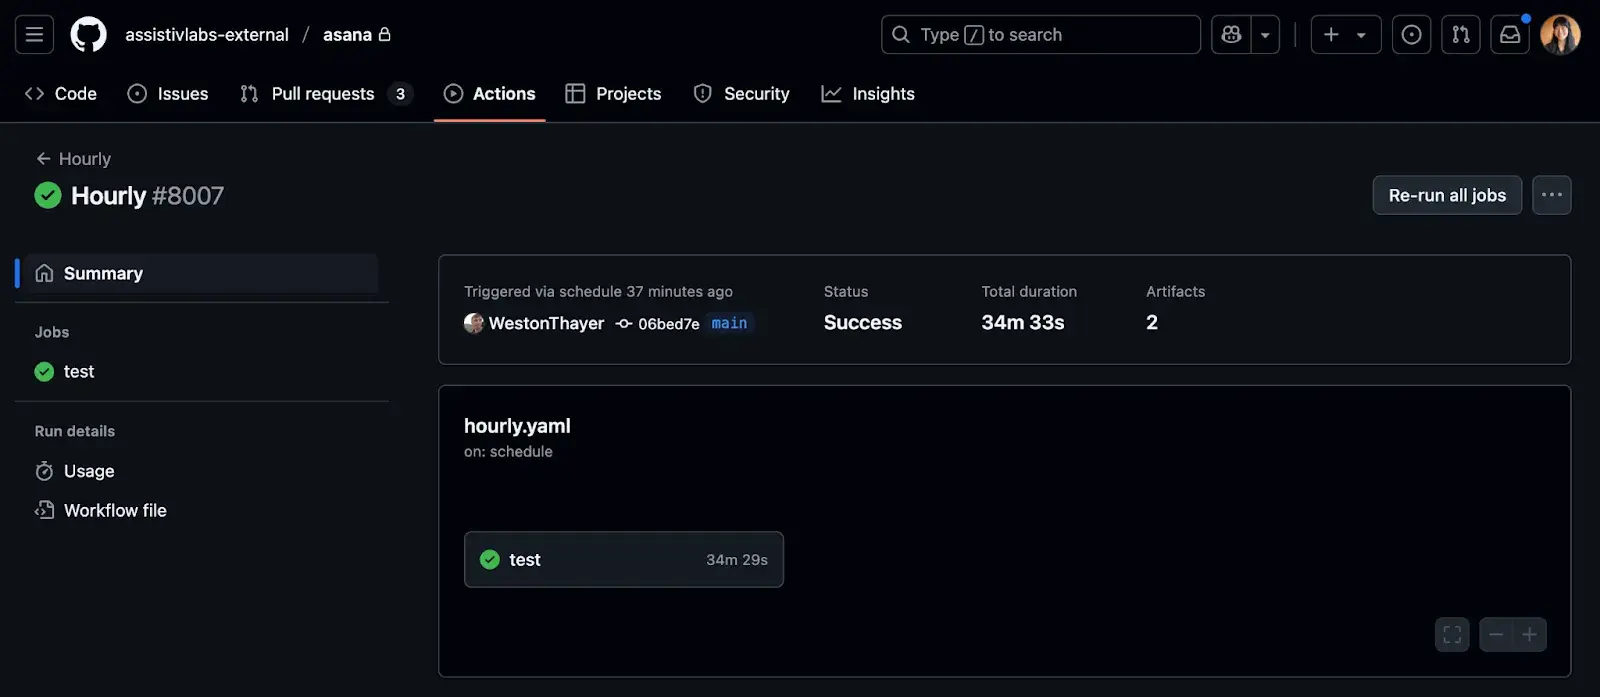Click the GitHub logo homepage icon
This screenshot has height=697, width=1600.
tap(88, 35)
